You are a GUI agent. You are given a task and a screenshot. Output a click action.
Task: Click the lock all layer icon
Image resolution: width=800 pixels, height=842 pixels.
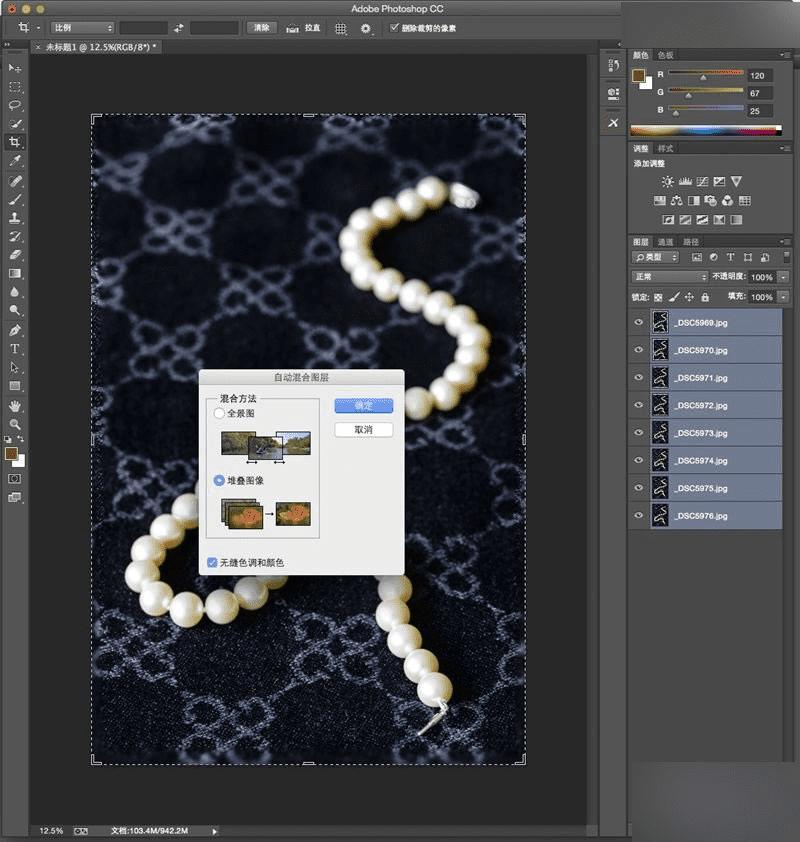click(705, 297)
